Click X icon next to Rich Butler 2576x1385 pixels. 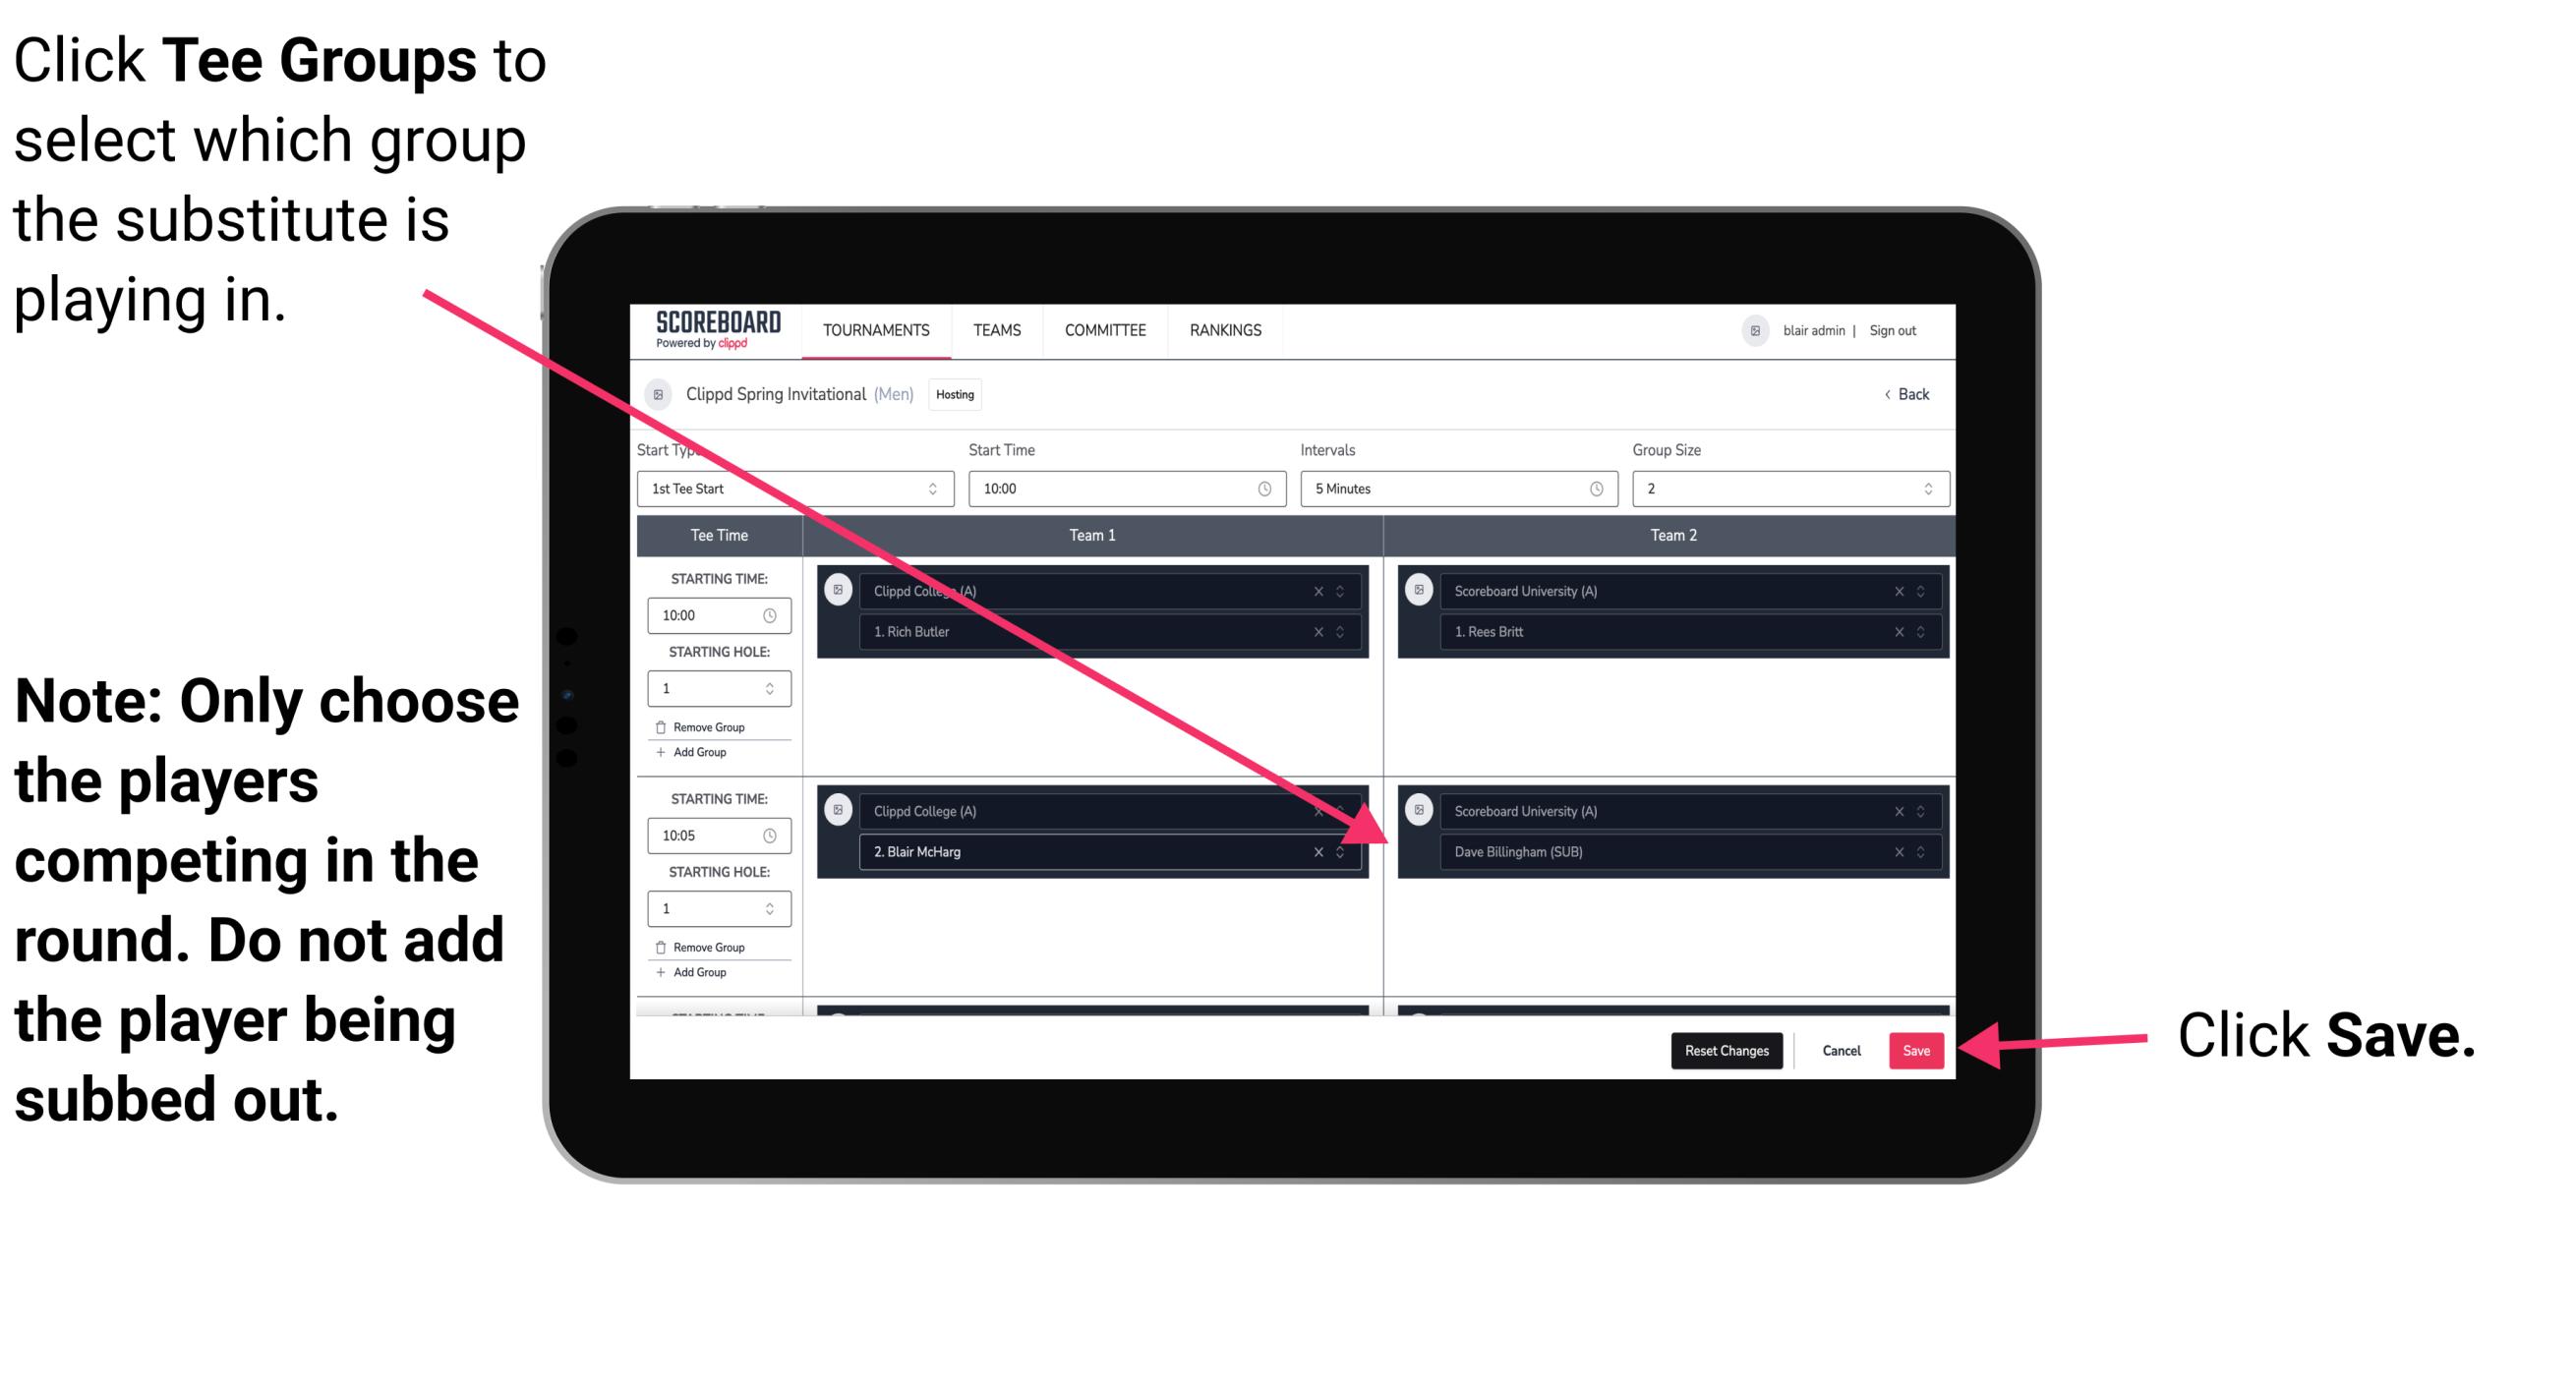click(1329, 633)
